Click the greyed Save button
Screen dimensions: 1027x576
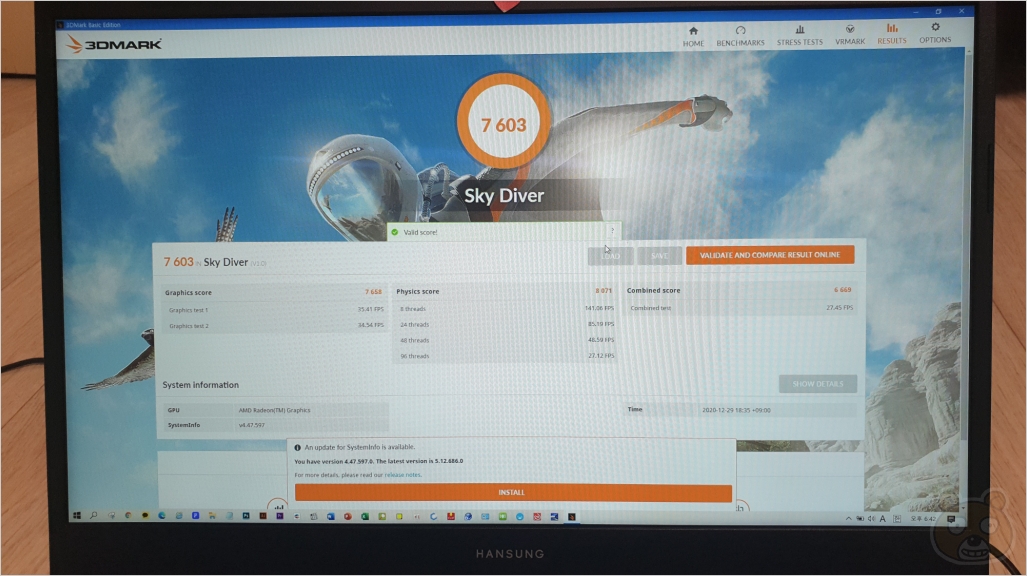(659, 256)
